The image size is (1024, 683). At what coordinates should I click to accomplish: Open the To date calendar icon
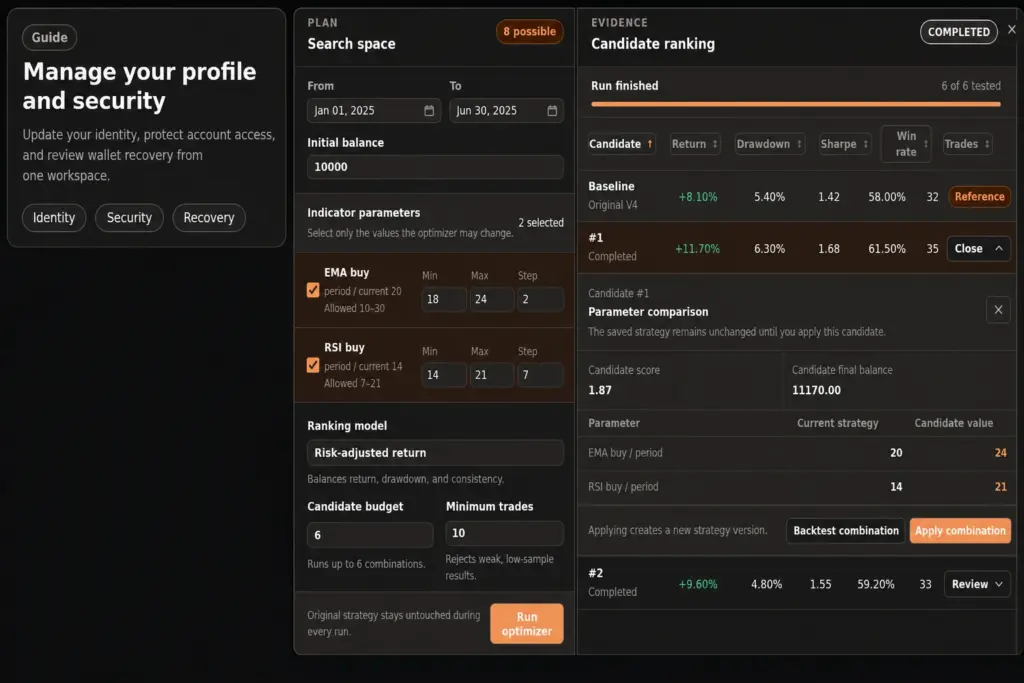tap(552, 110)
